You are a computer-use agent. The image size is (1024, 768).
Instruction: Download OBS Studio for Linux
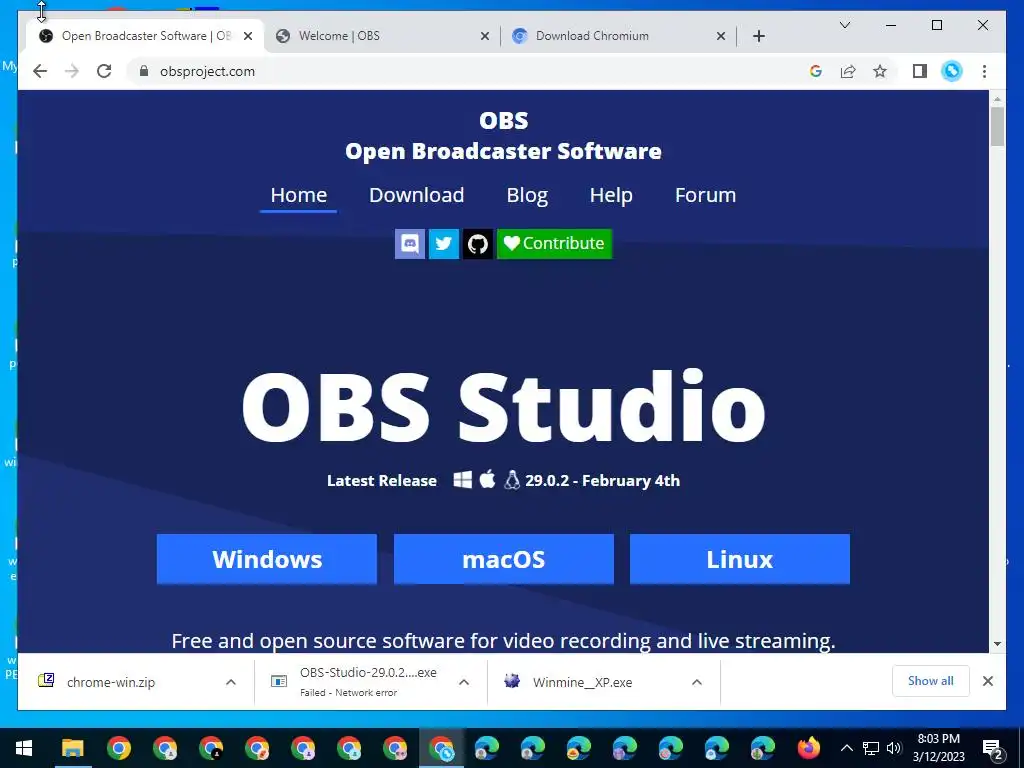[740, 559]
